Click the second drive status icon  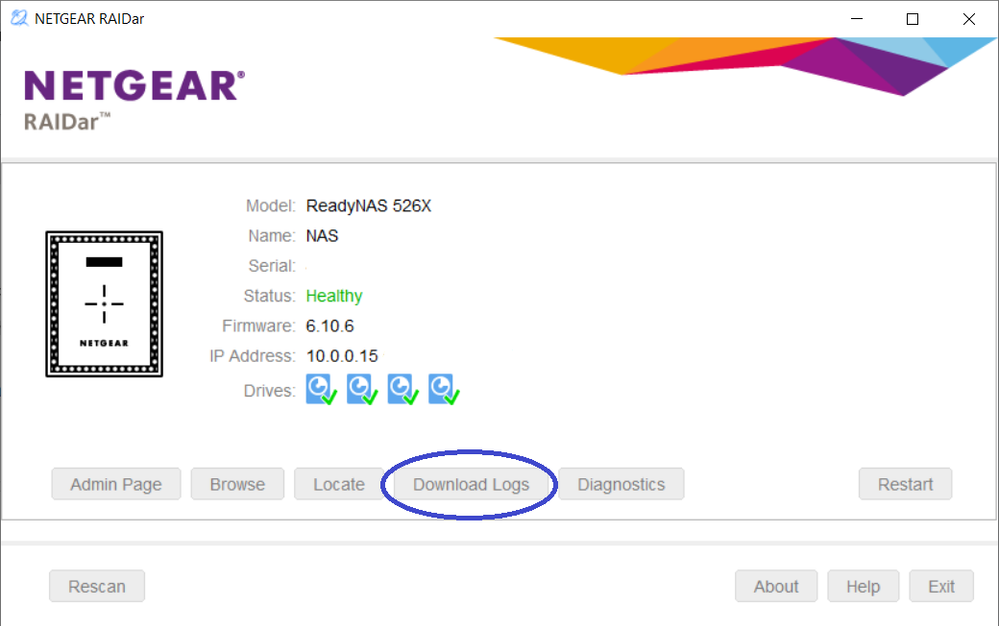(362, 389)
